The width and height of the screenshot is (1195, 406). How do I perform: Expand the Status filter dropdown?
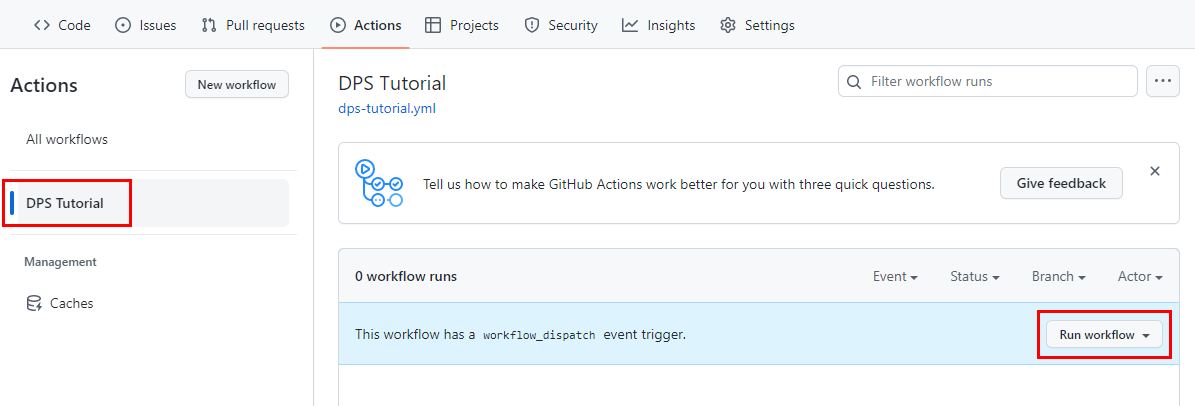[975, 276]
